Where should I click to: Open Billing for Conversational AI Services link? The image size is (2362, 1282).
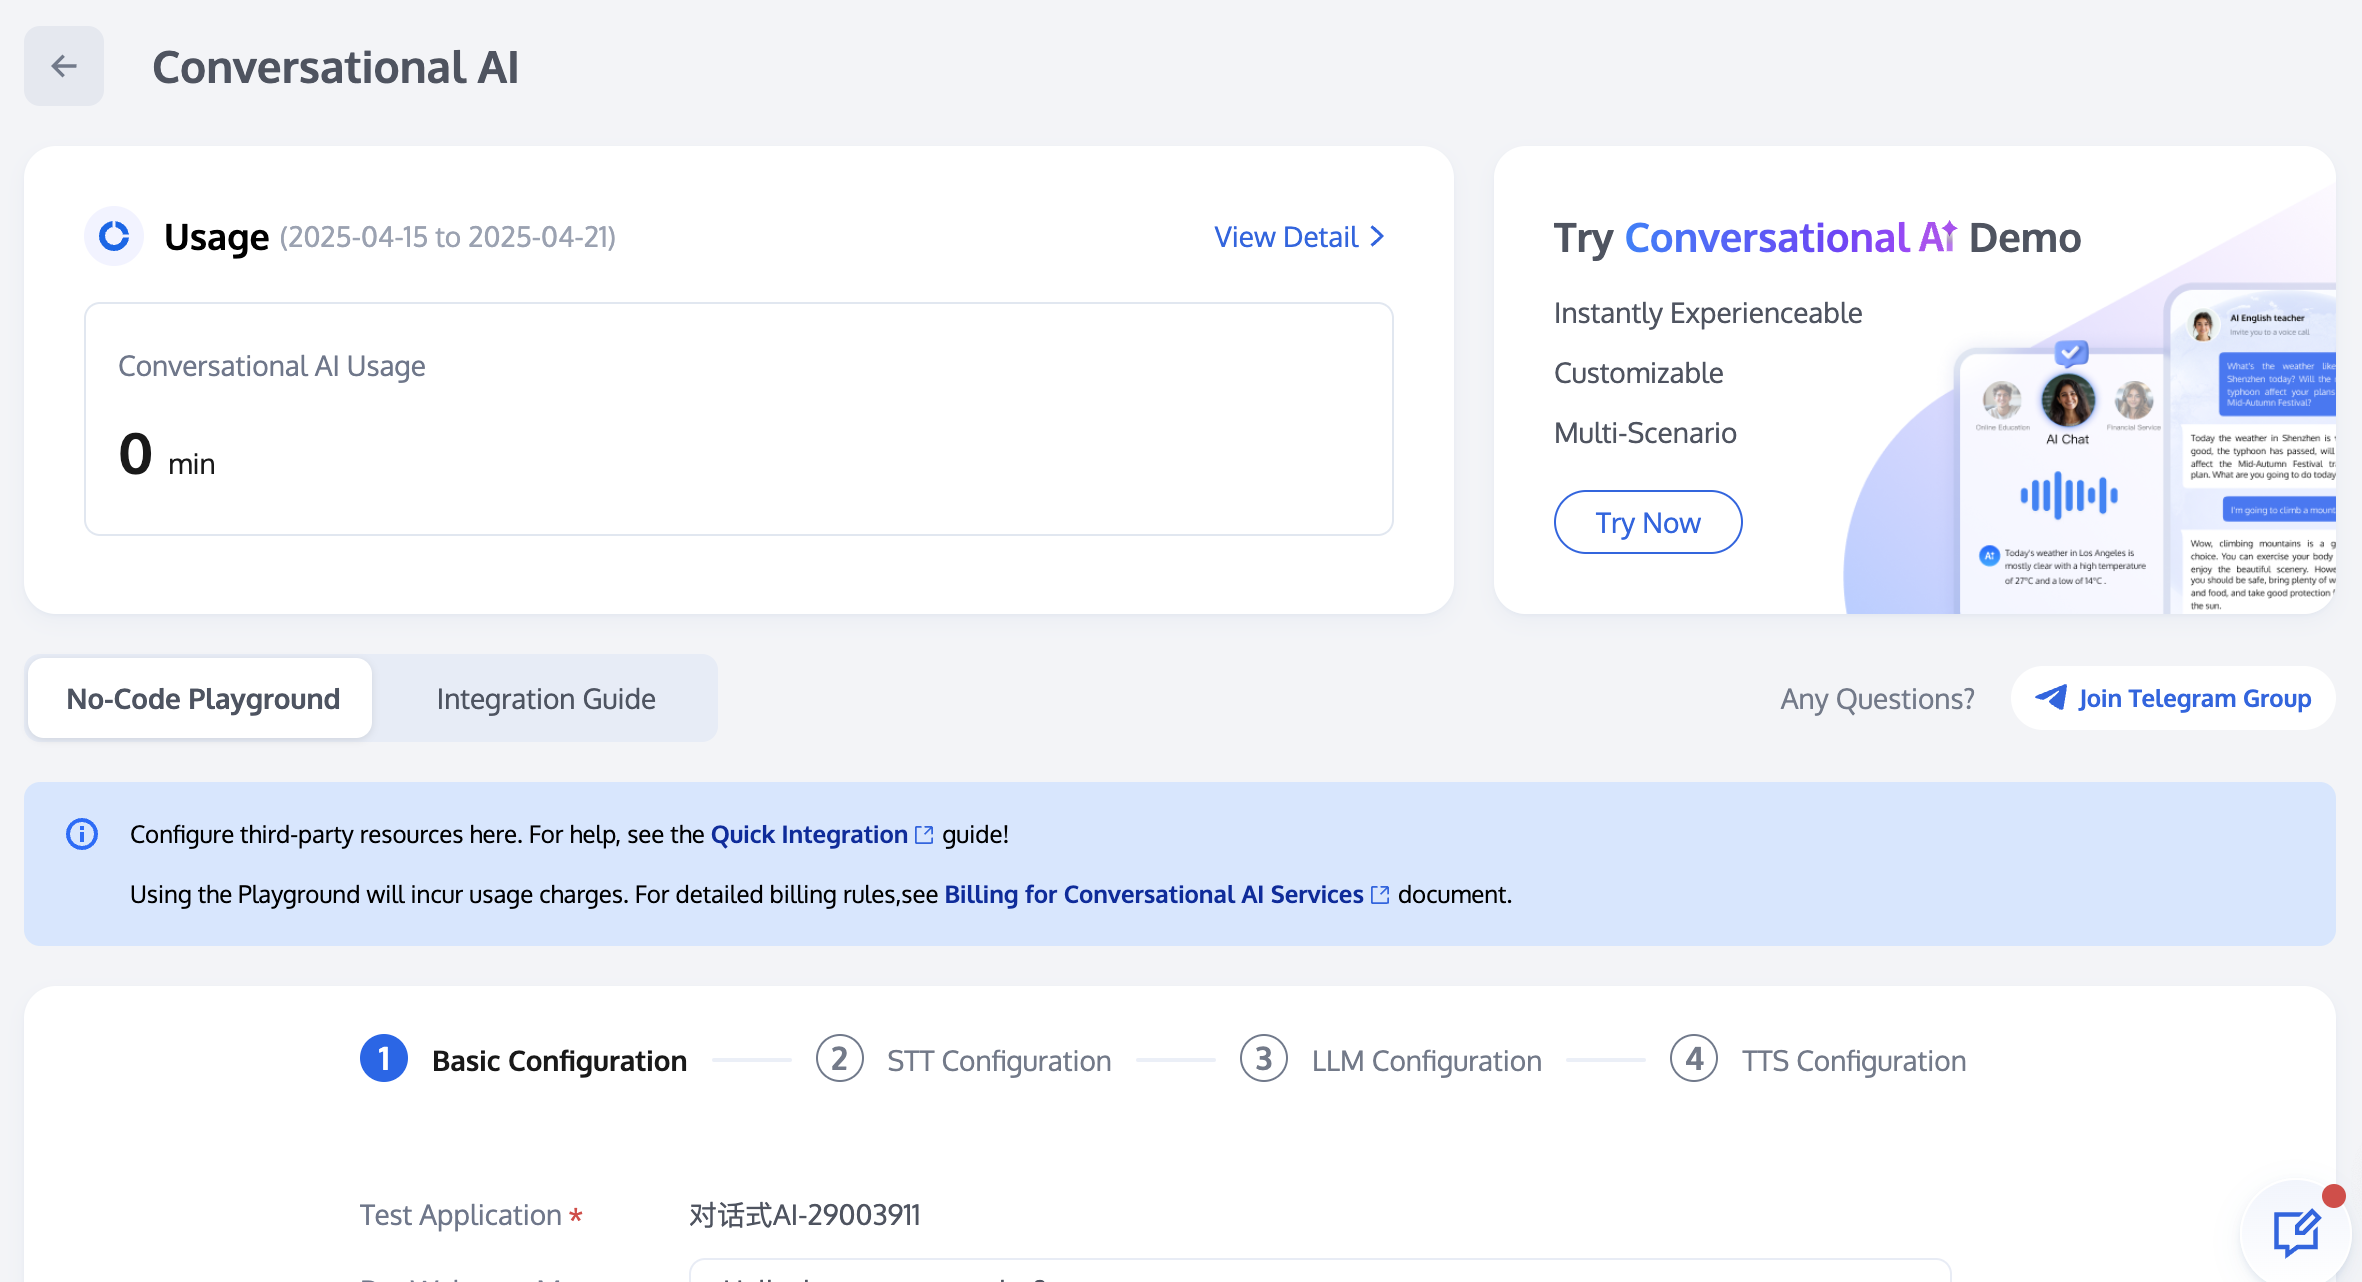click(1153, 895)
